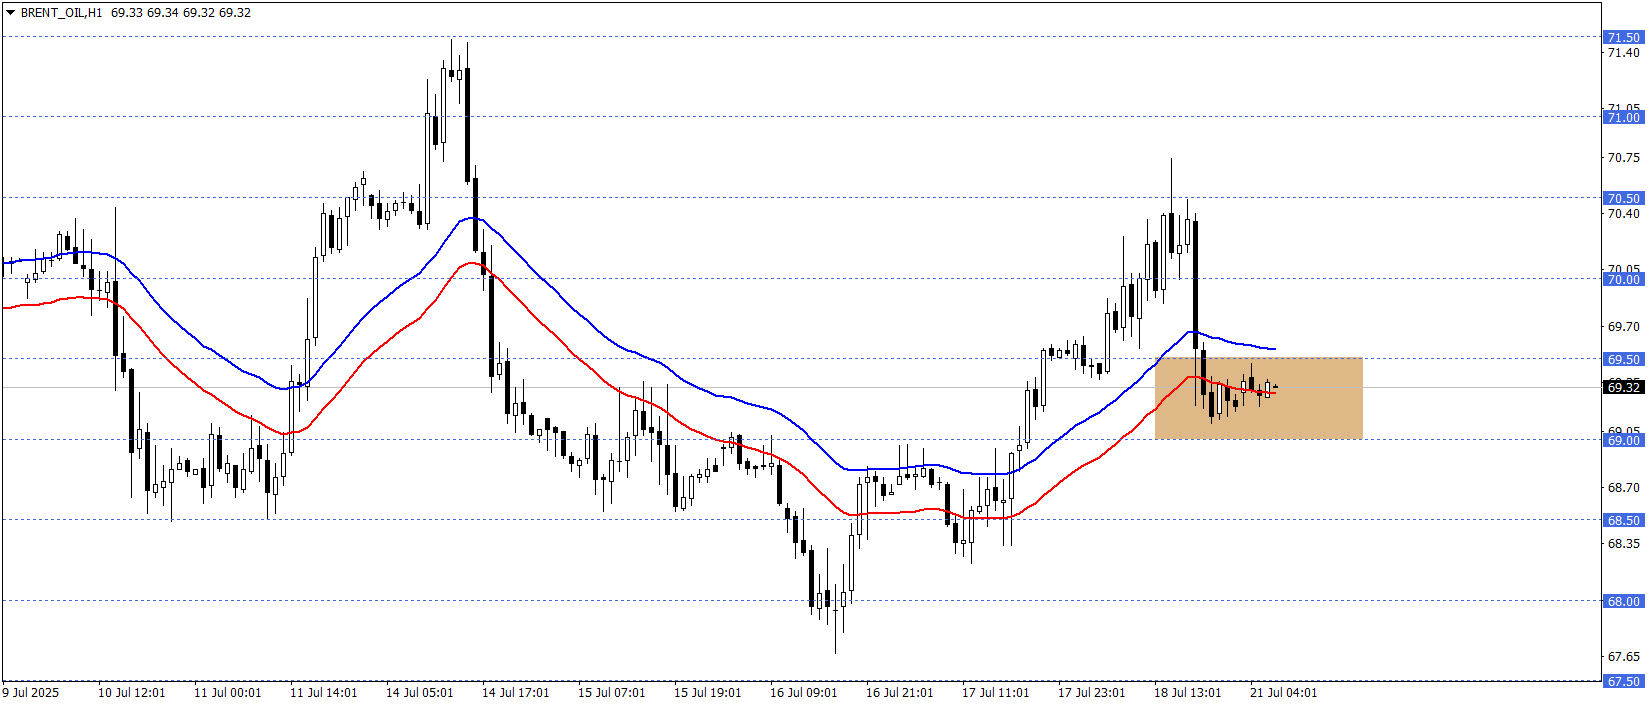The height and width of the screenshot is (705, 1651).
Task: Click the 11 Jul 00:01 time label
Action: click(x=228, y=692)
